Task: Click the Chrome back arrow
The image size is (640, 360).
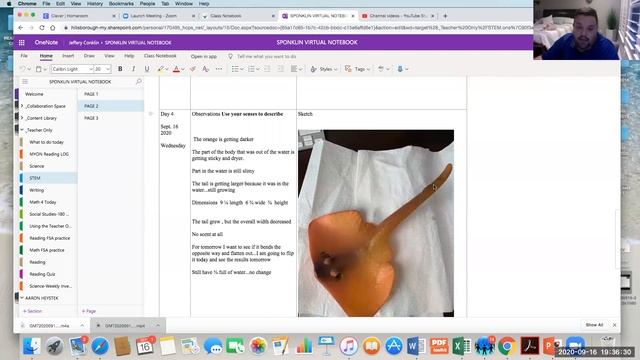Action: point(20,28)
